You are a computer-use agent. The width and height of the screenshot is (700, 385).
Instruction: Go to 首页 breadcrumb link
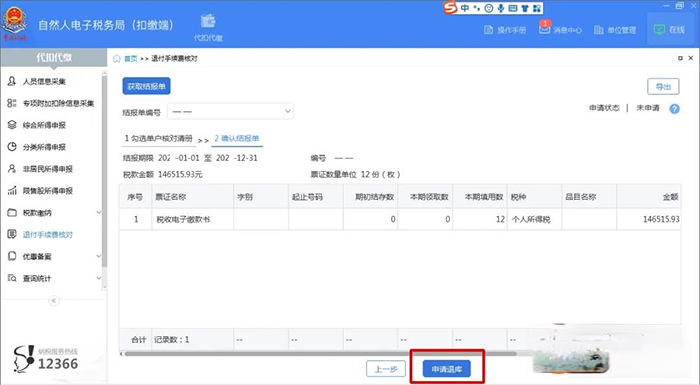[x=130, y=59]
